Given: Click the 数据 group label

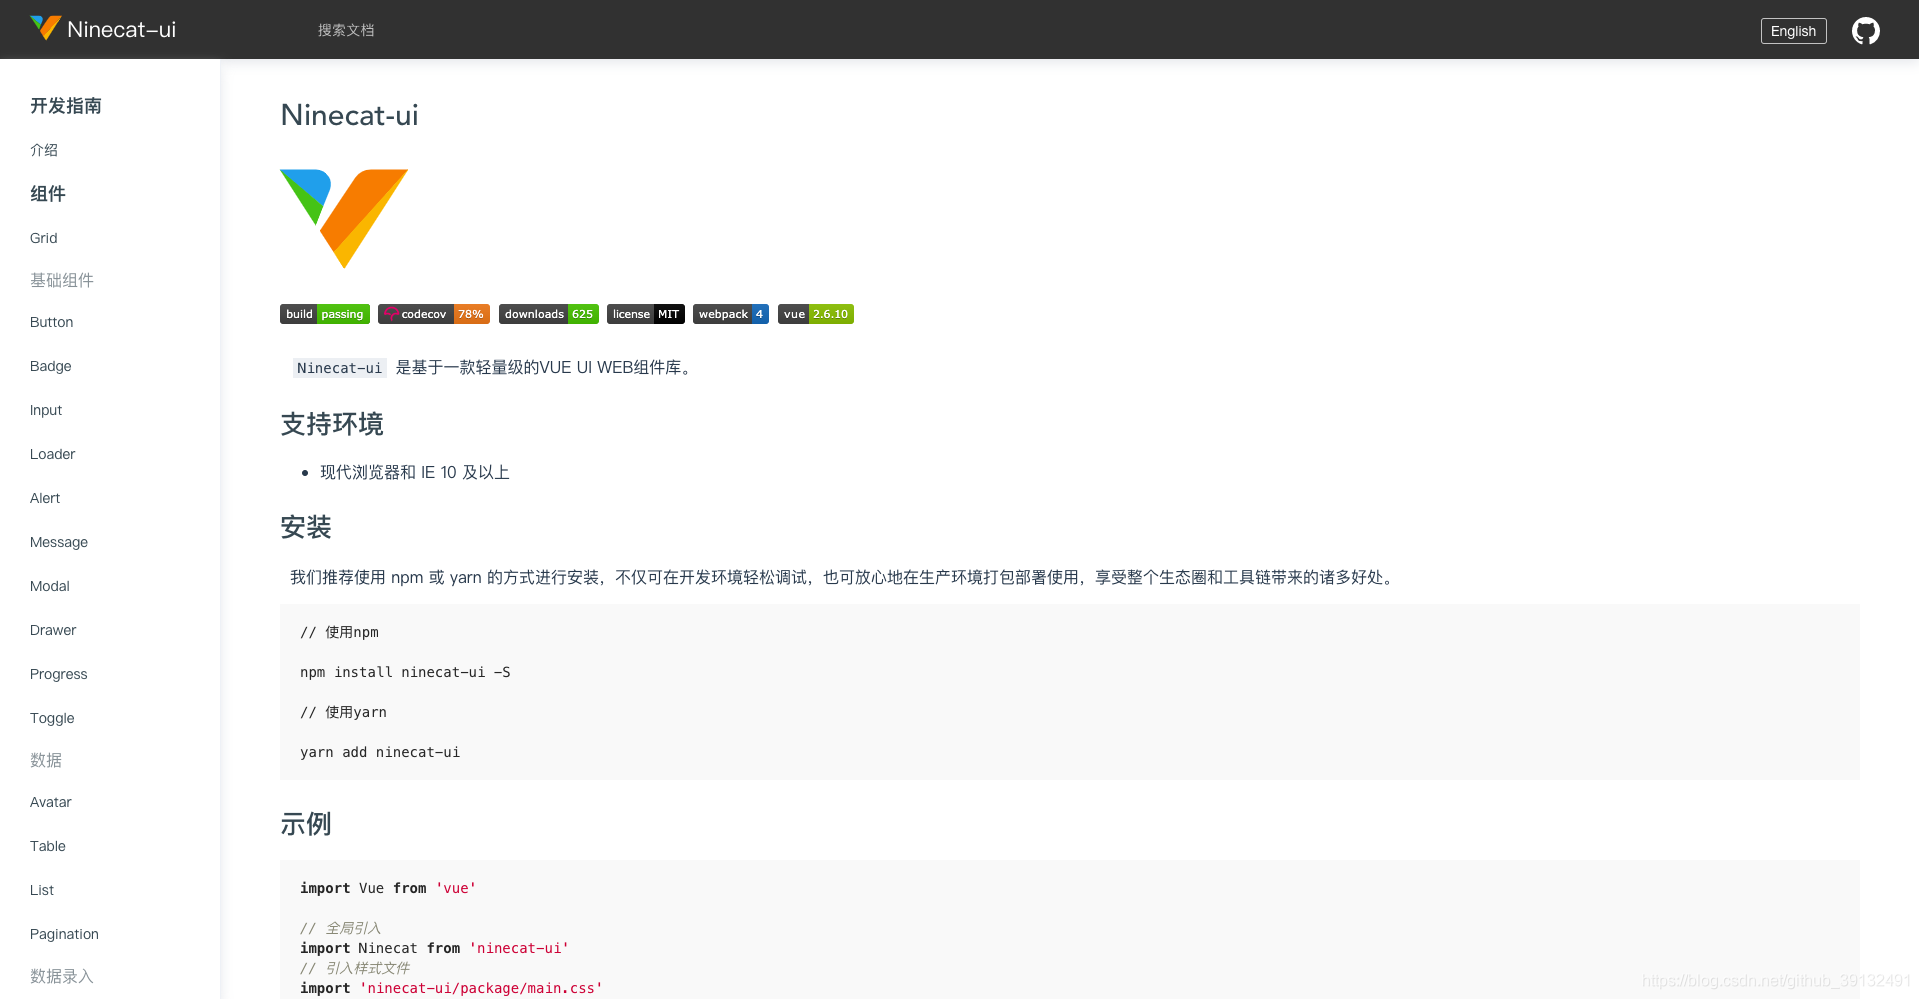Looking at the screenshot, I should (x=46, y=760).
